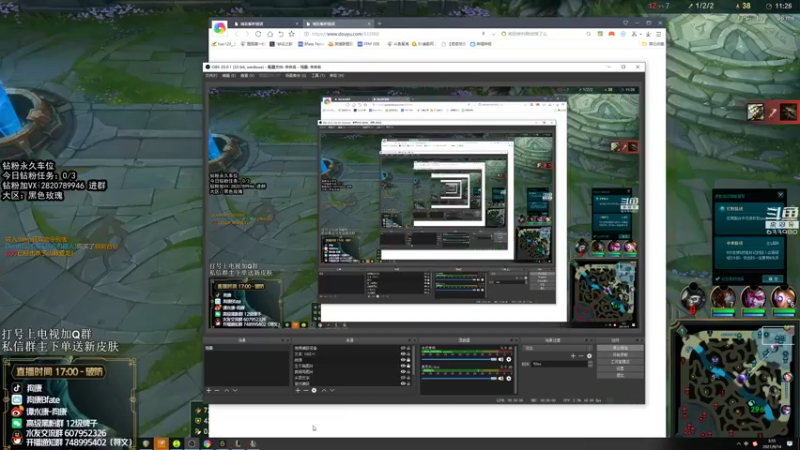Open OBS 编辑(E) menu
Screen dimensions: 800x450
(x=229, y=76)
